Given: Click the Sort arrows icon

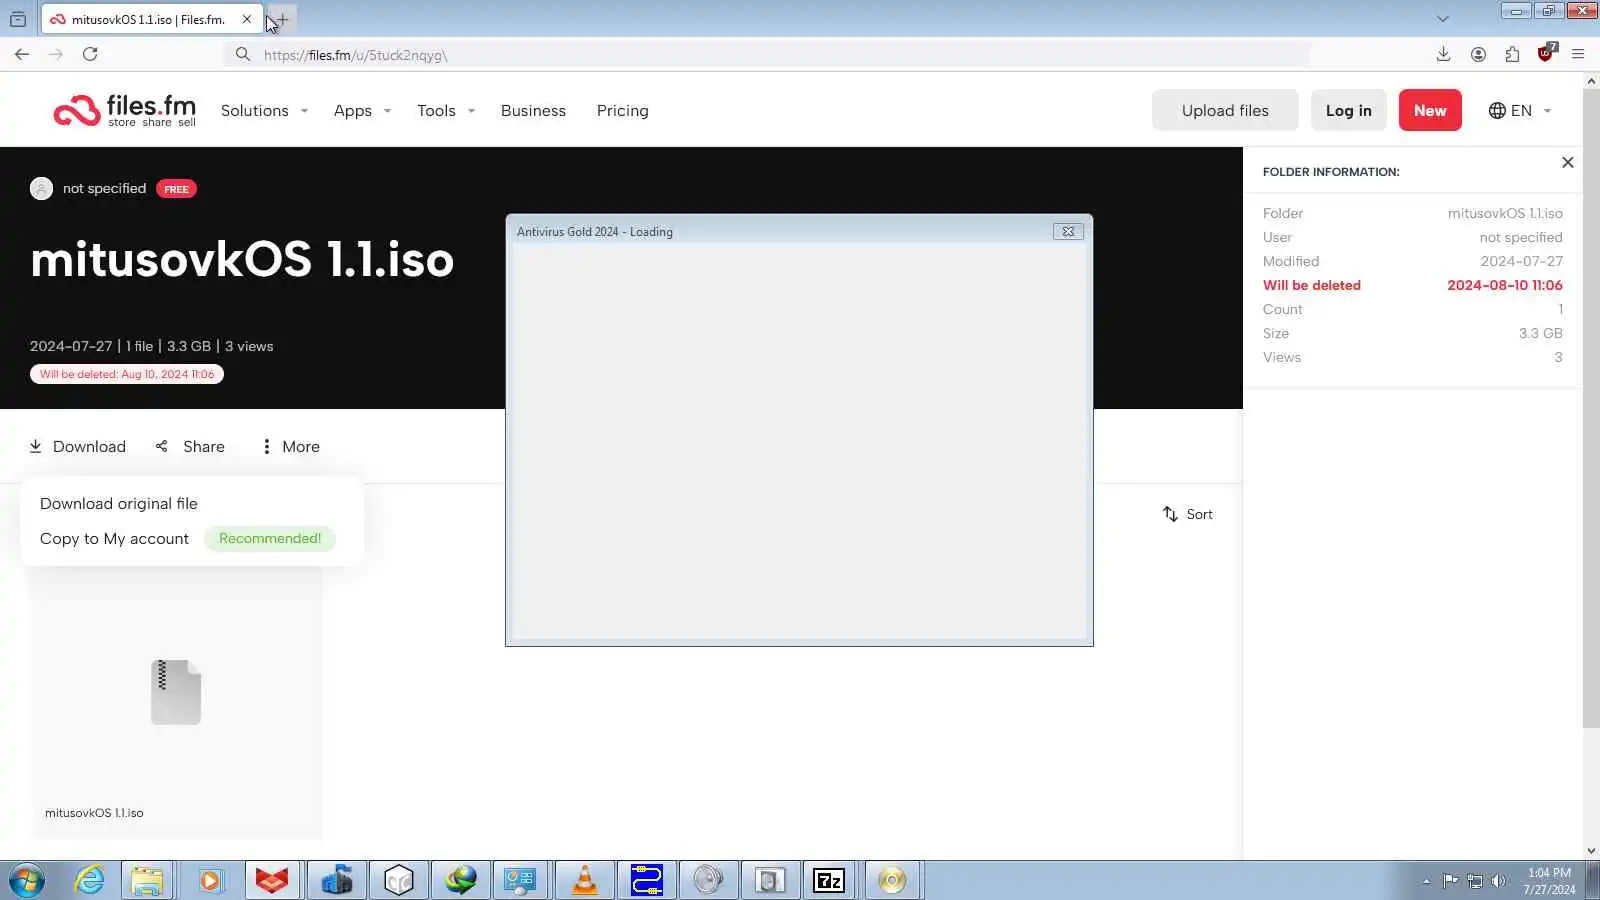Looking at the screenshot, I should [1170, 514].
